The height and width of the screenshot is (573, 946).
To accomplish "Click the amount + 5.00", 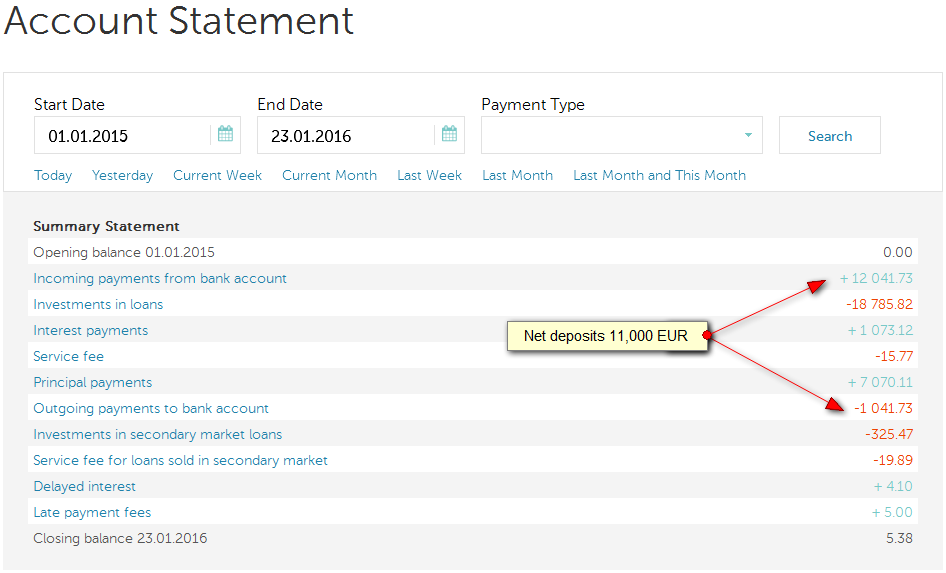I will tap(892, 512).
